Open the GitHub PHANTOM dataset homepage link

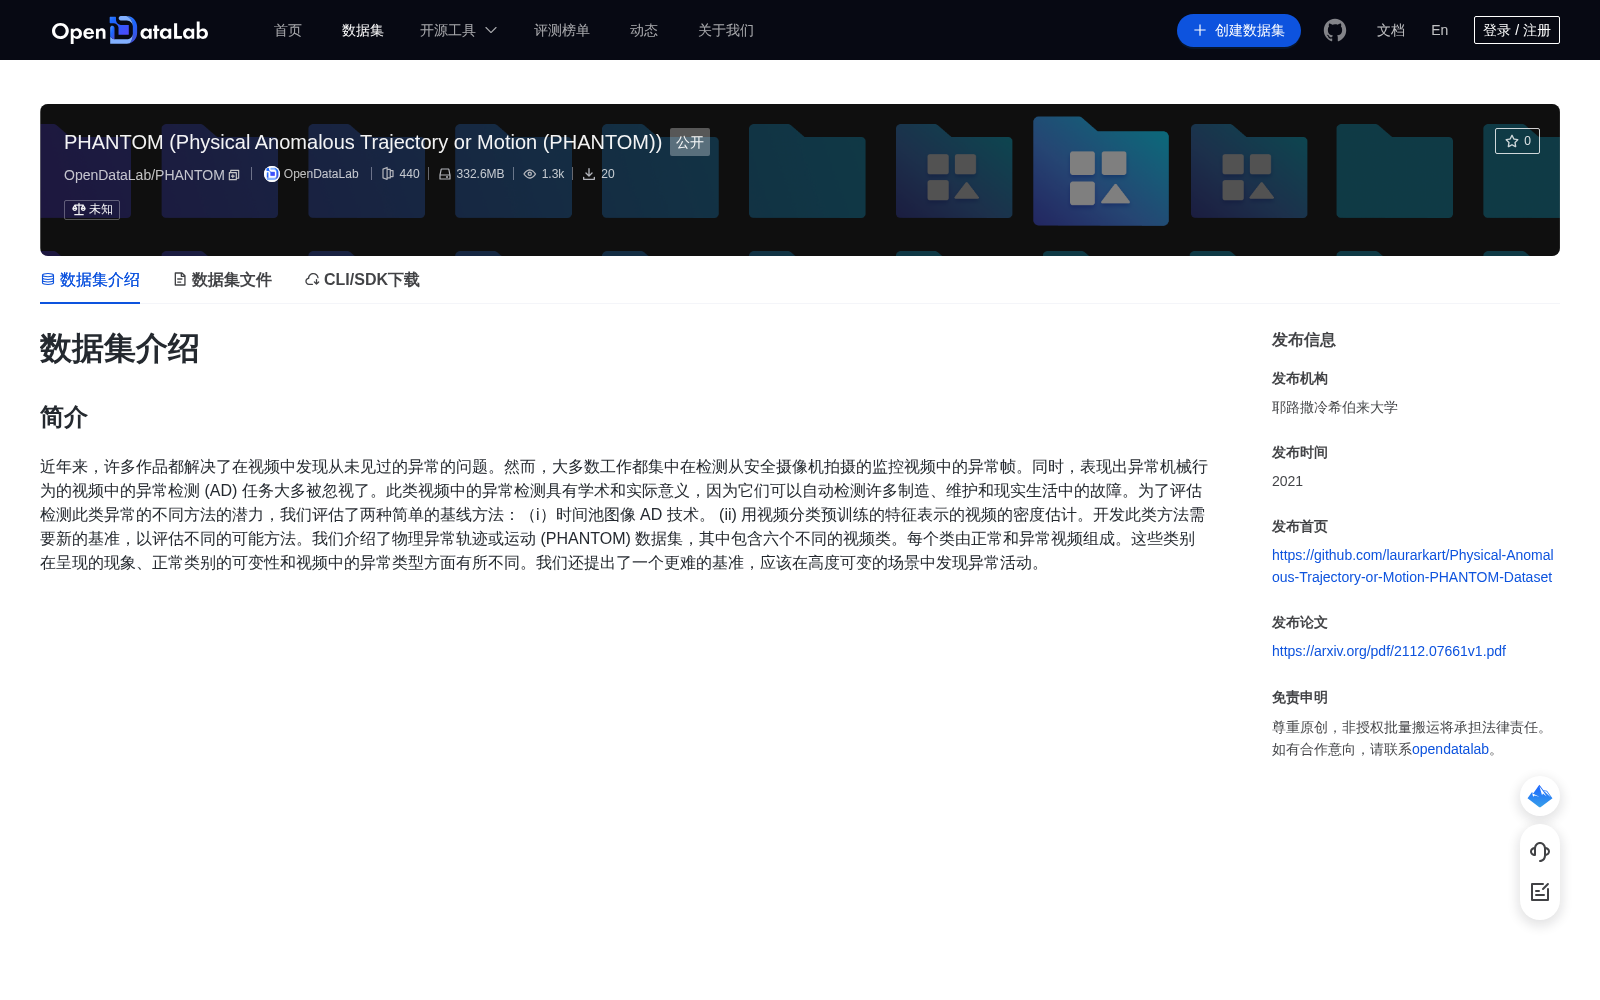[x=1413, y=566]
